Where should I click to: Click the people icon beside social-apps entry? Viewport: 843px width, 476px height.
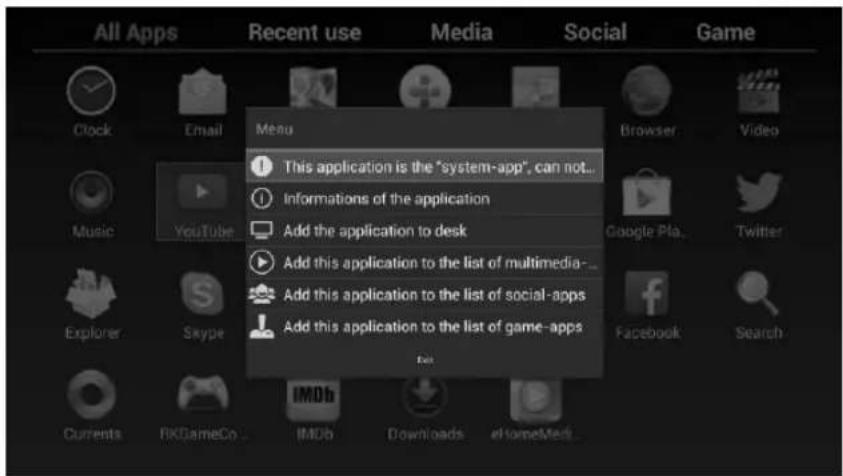(262, 295)
